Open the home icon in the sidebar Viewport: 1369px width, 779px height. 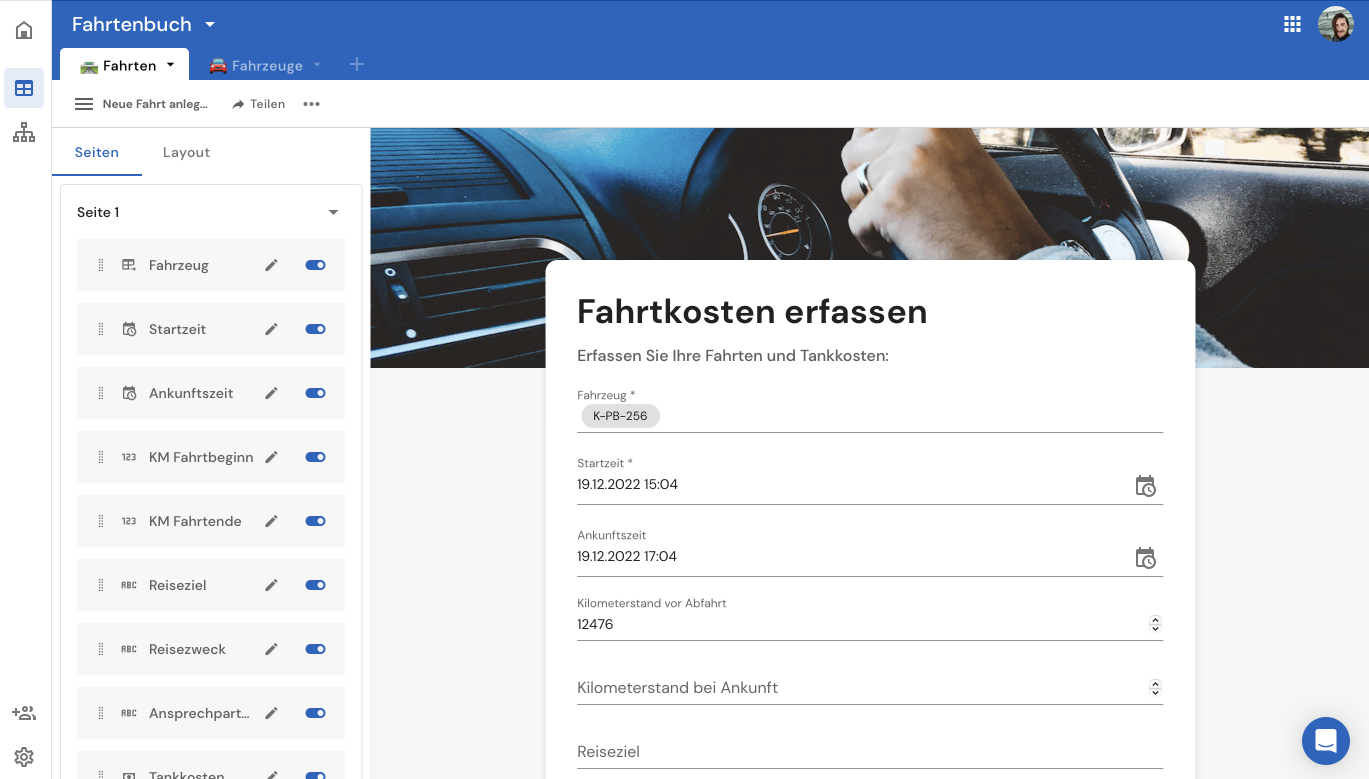tap(24, 30)
